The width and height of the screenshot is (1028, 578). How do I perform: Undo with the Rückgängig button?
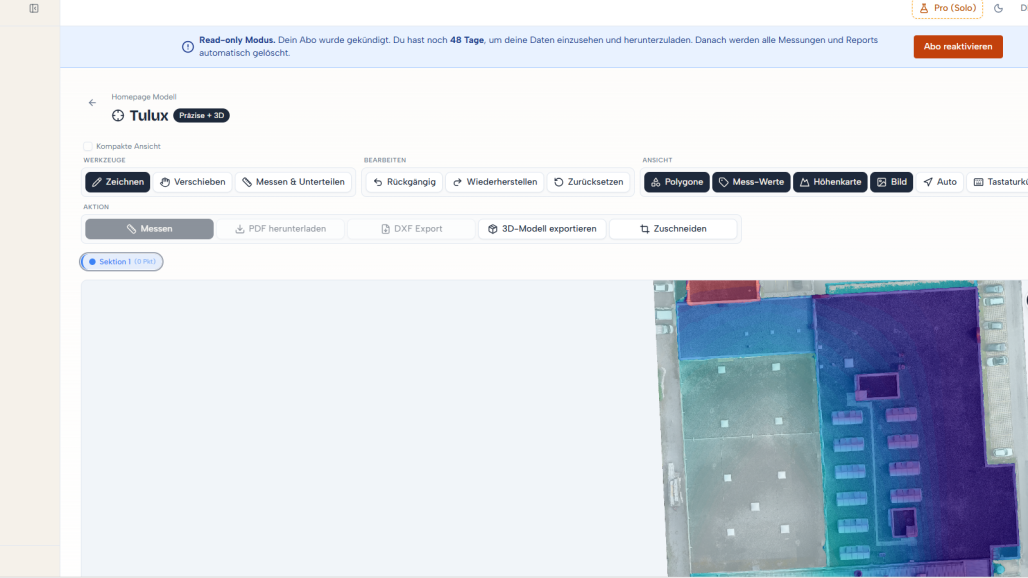tap(404, 182)
